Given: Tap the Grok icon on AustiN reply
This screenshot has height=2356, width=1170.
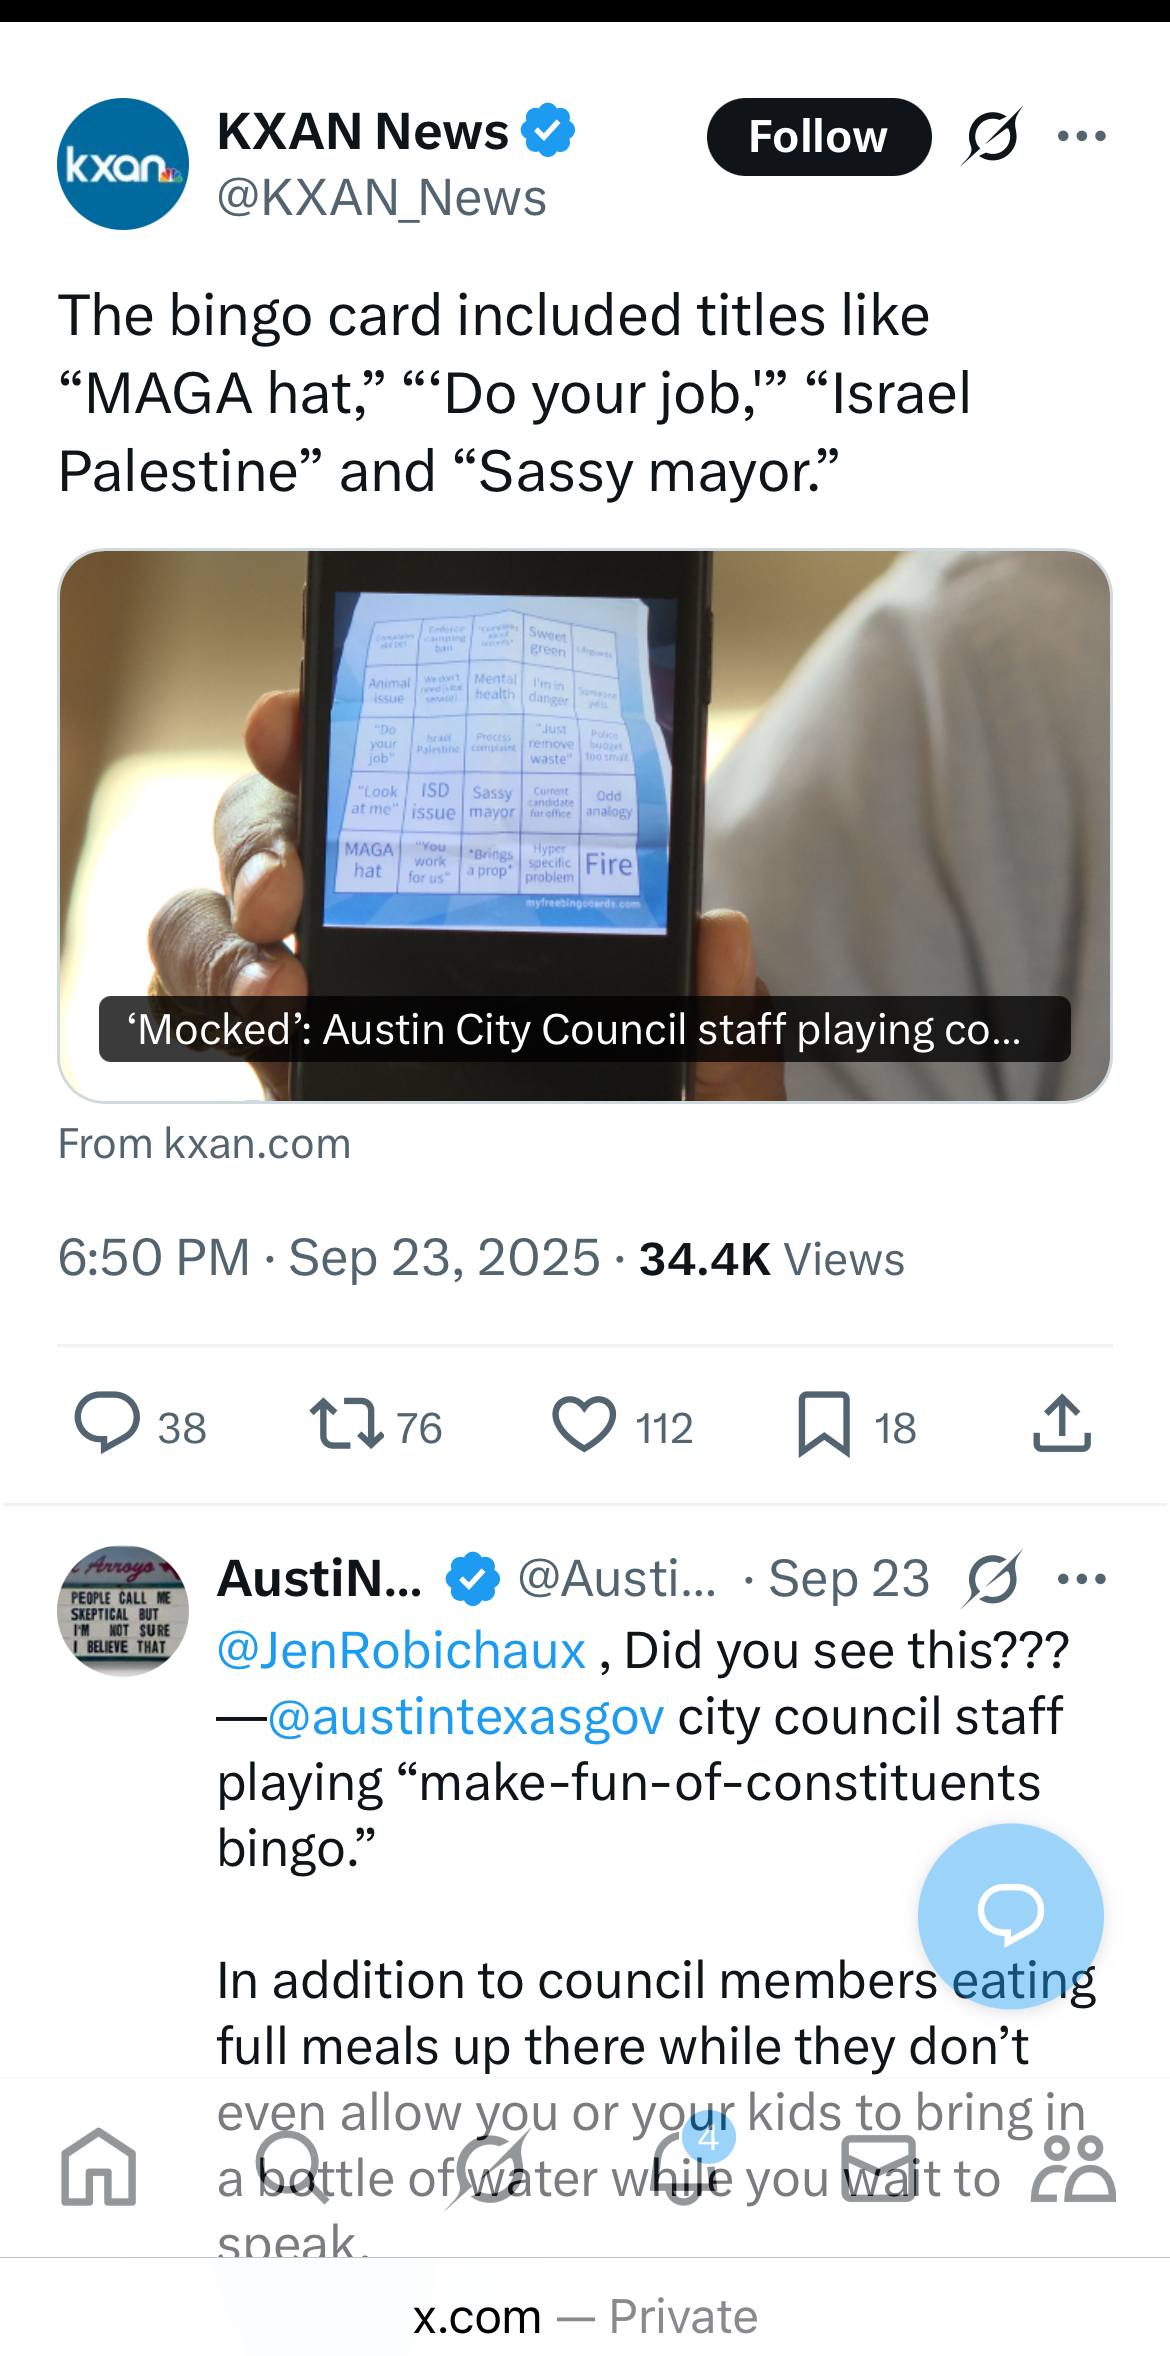Looking at the screenshot, I should [x=992, y=1579].
